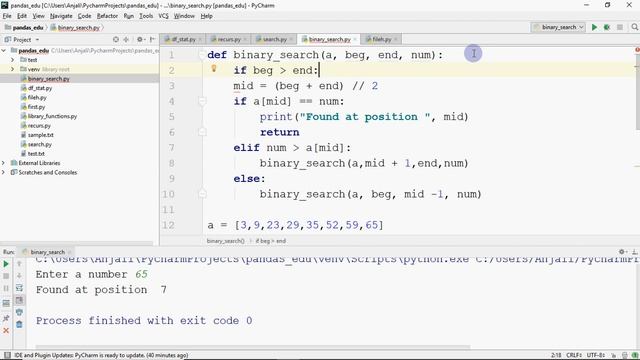The height and width of the screenshot is (360, 640).
Task: Expand the test folder
Action: (x=12, y=60)
